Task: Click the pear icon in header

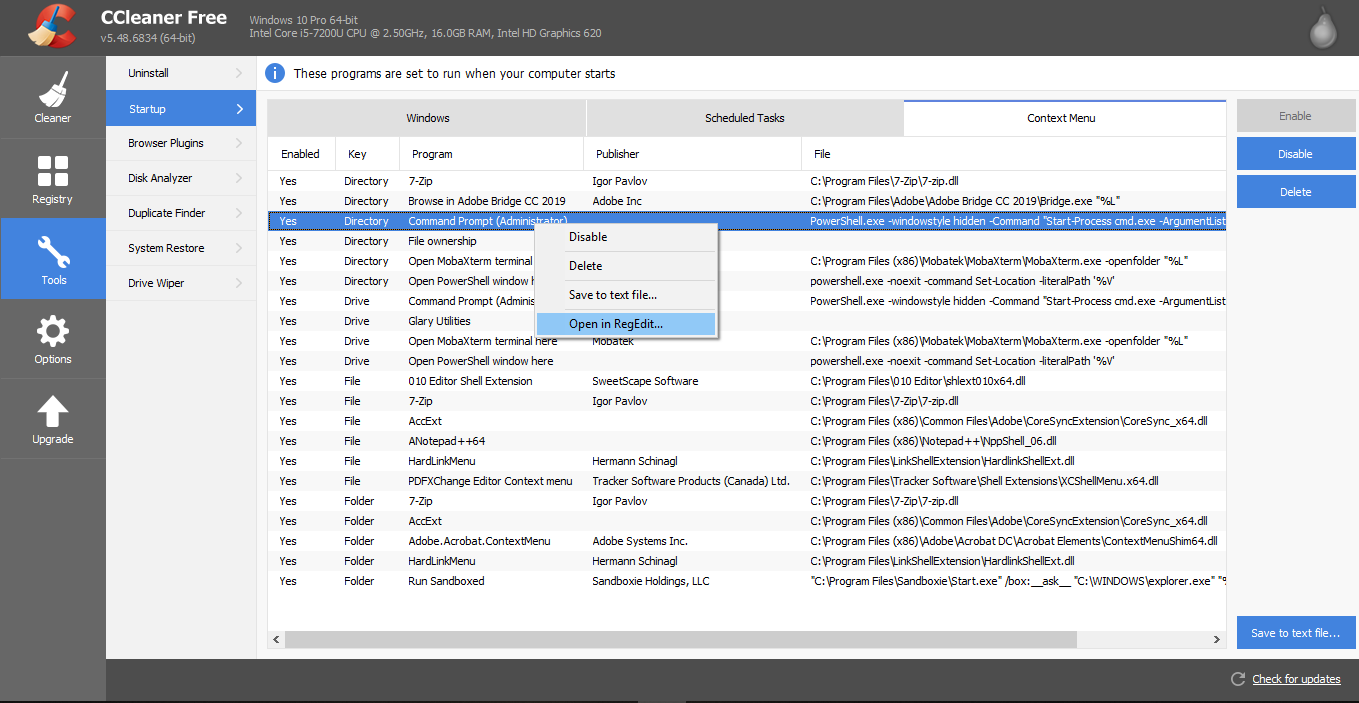Action: point(1324,28)
